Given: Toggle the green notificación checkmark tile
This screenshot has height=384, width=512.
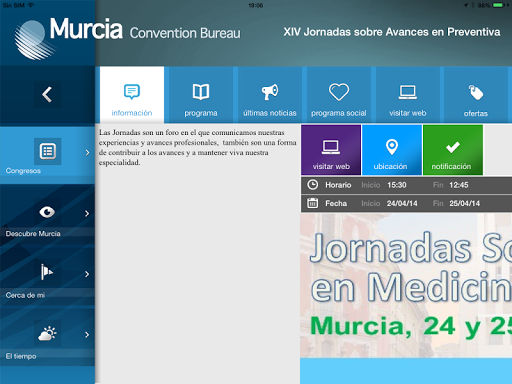Looking at the screenshot, I should (453, 150).
